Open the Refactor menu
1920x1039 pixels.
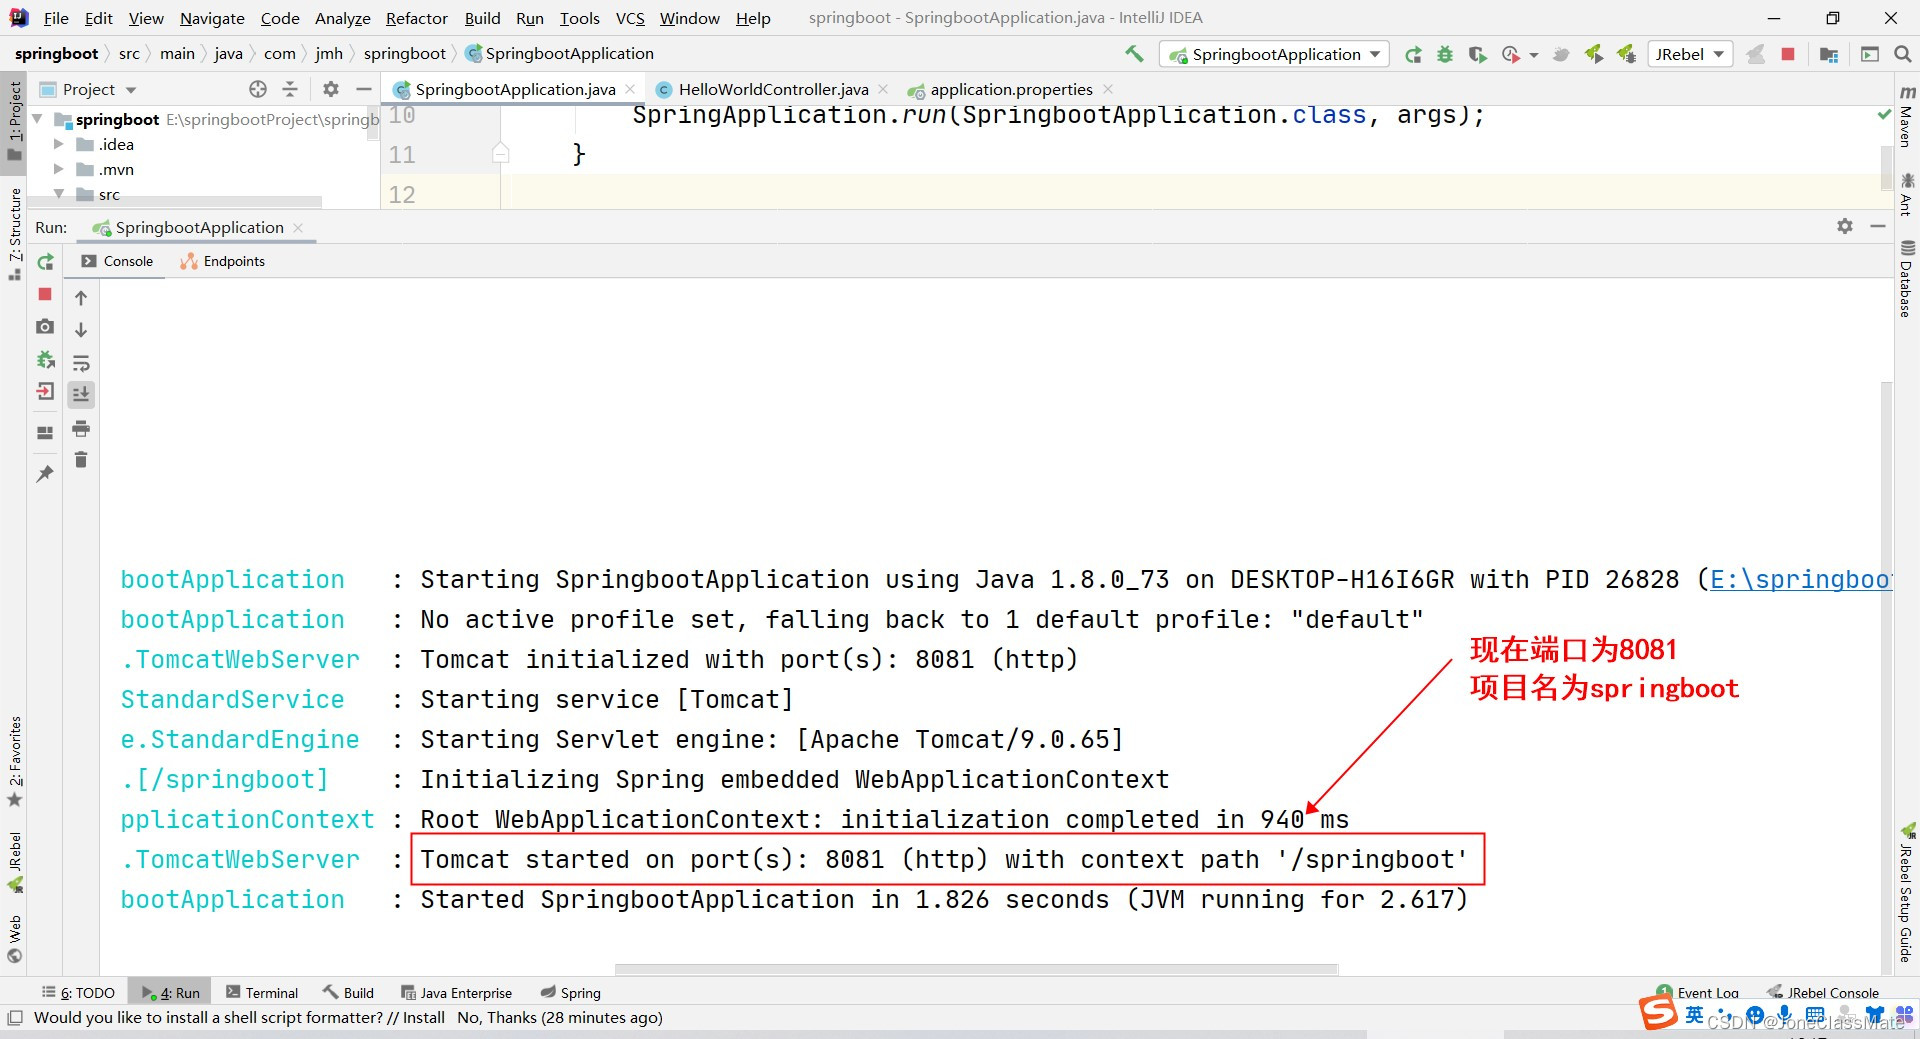417,18
